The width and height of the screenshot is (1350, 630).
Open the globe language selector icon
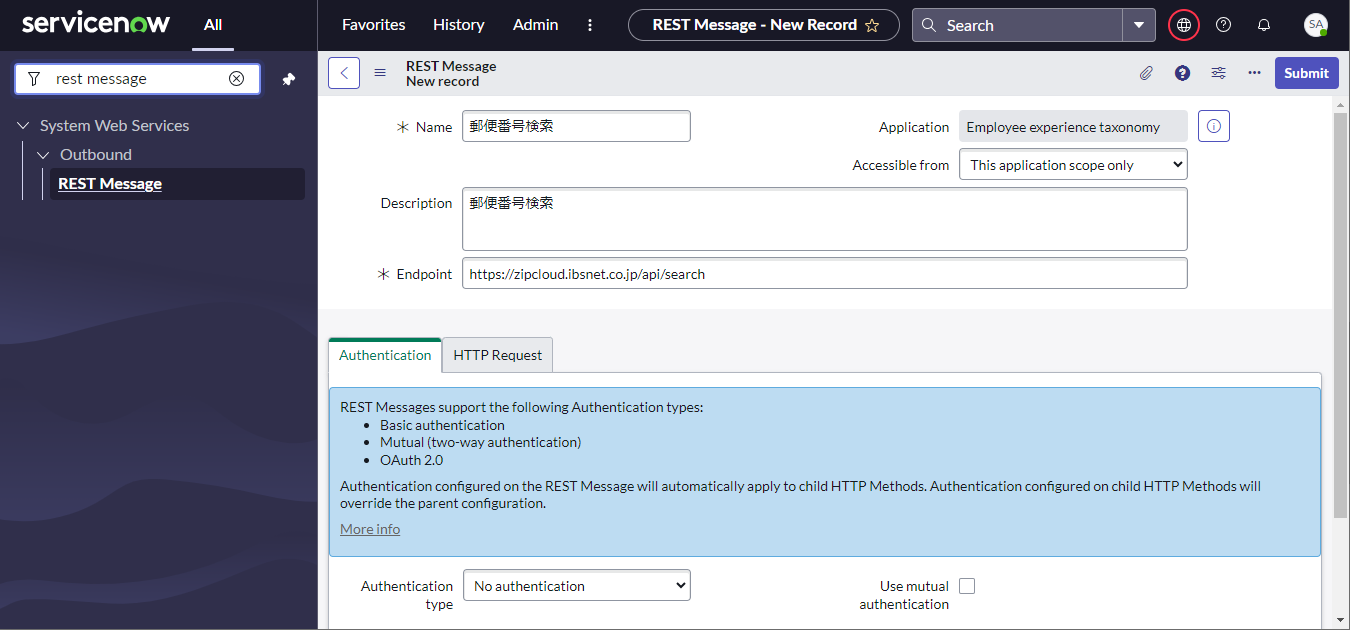click(x=1183, y=24)
